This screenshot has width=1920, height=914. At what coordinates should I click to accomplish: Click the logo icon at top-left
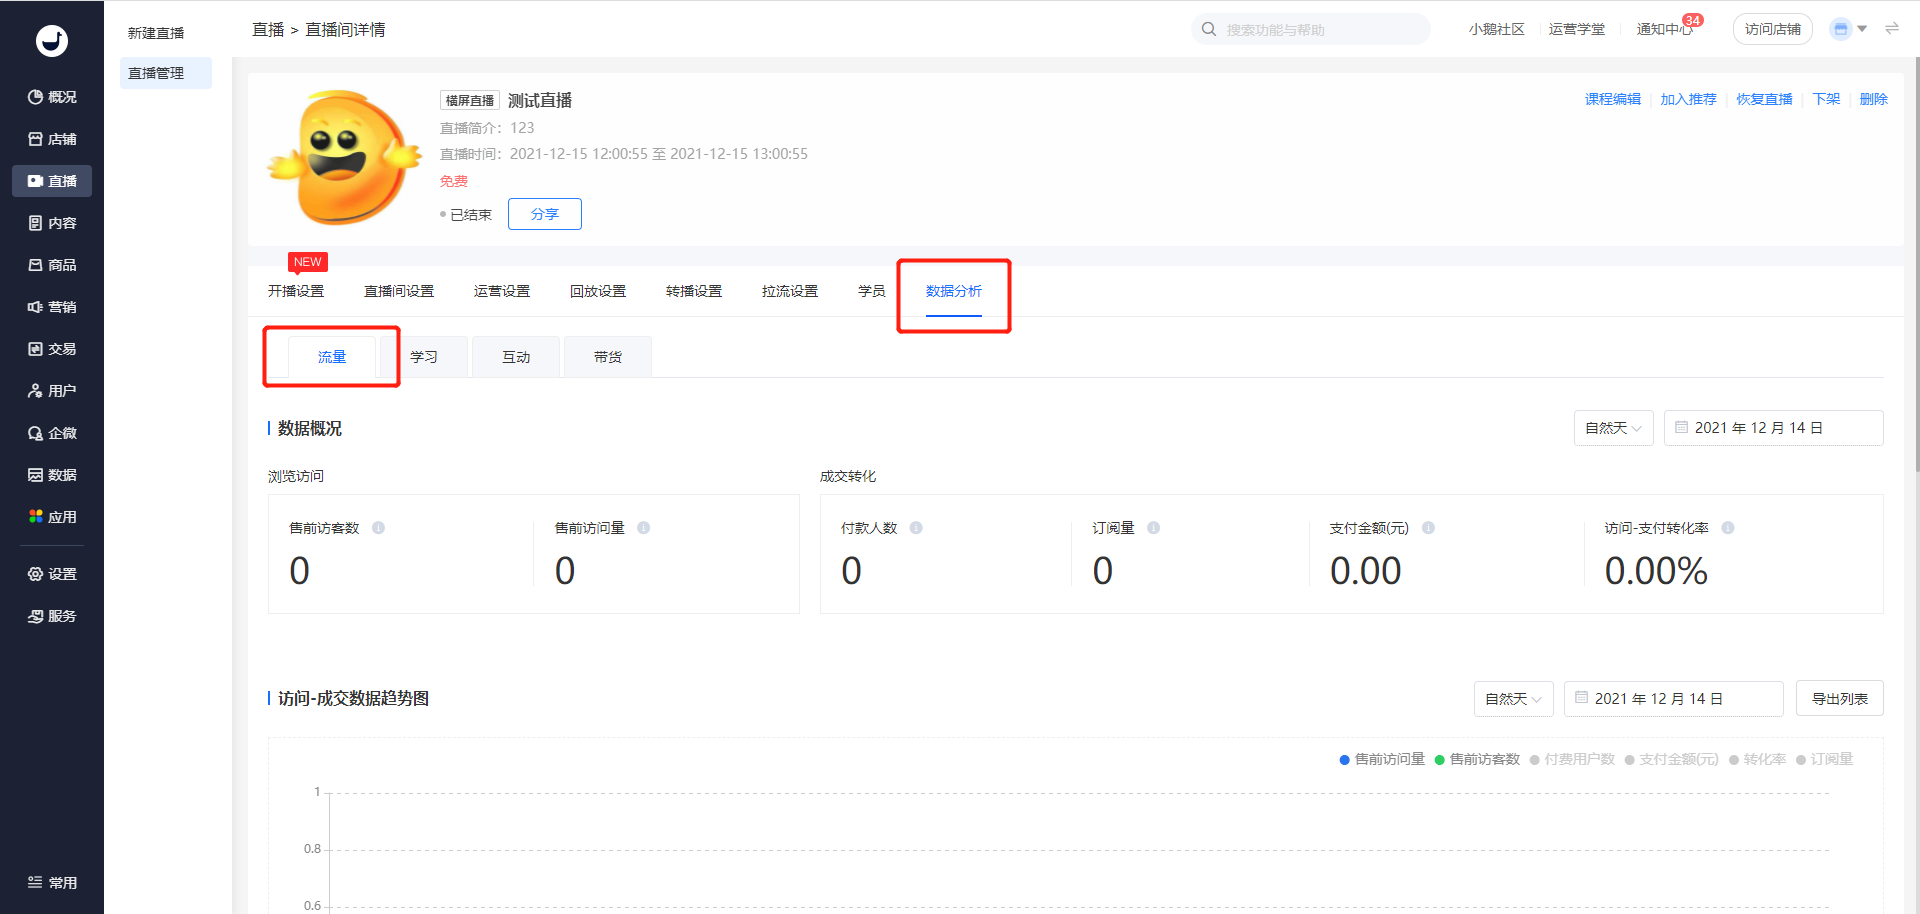coord(52,40)
